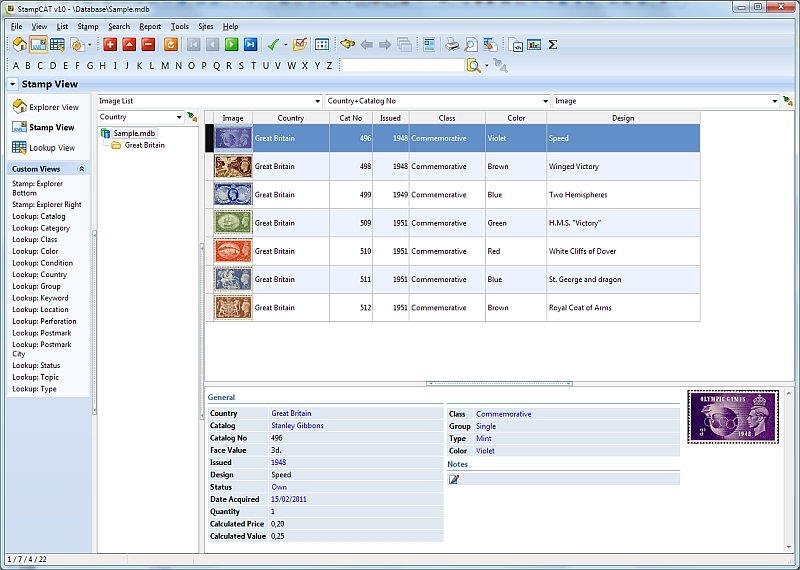Switch to Explorer View in sidebar

click(x=45, y=107)
